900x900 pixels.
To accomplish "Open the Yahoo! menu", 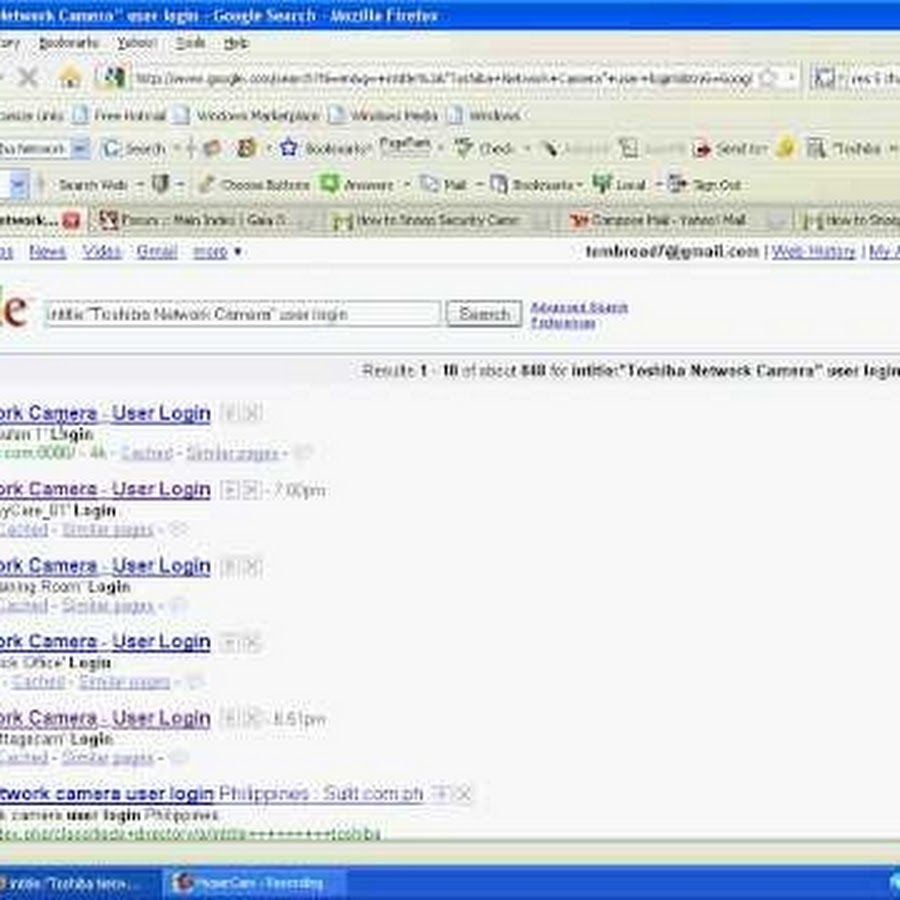I will coord(137,44).
